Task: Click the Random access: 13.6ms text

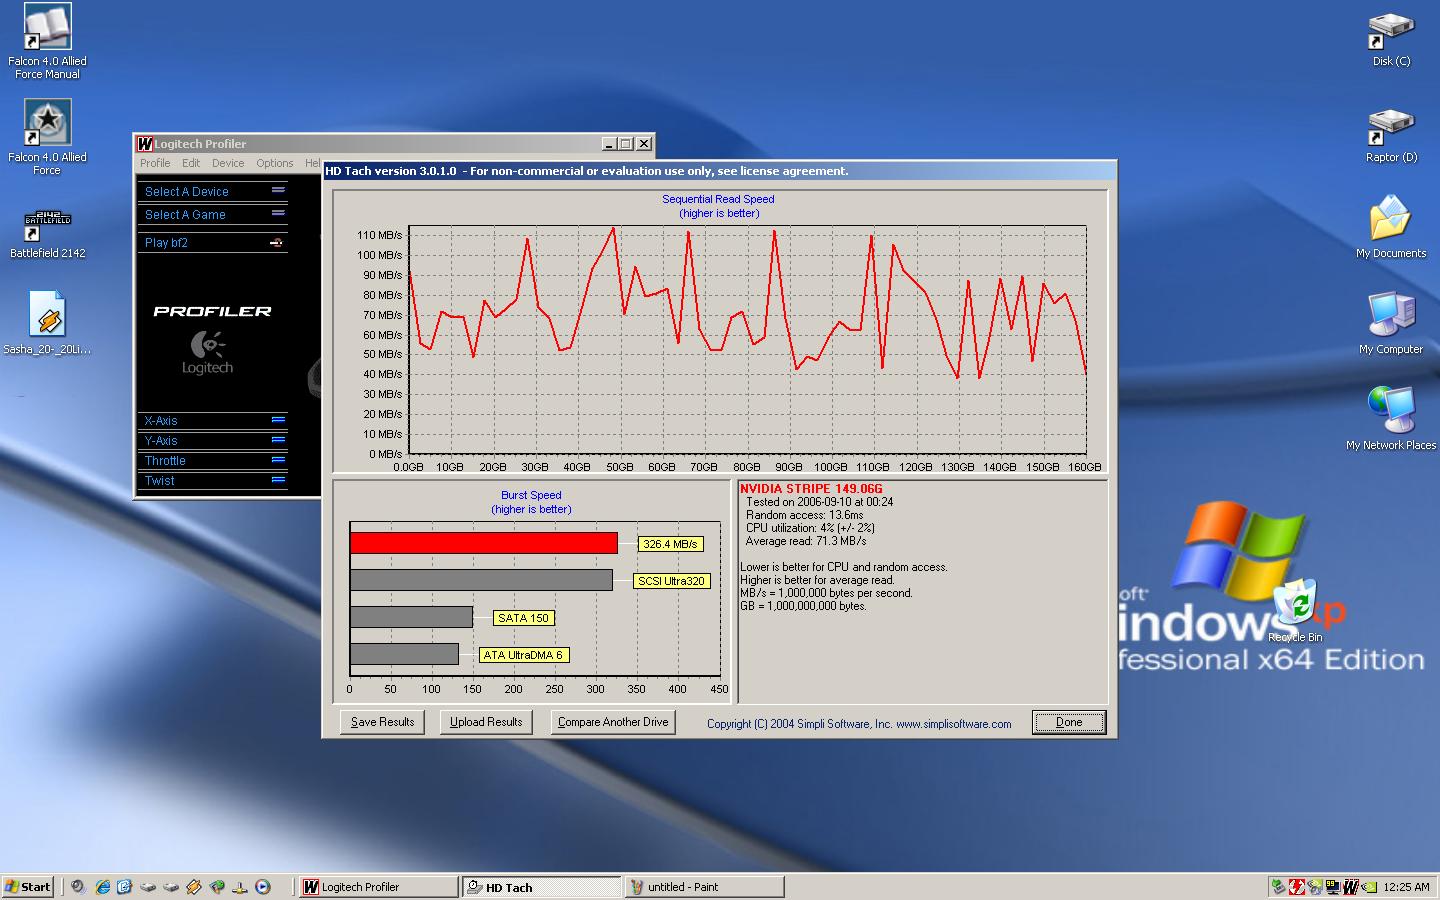Action: [805, 515]
